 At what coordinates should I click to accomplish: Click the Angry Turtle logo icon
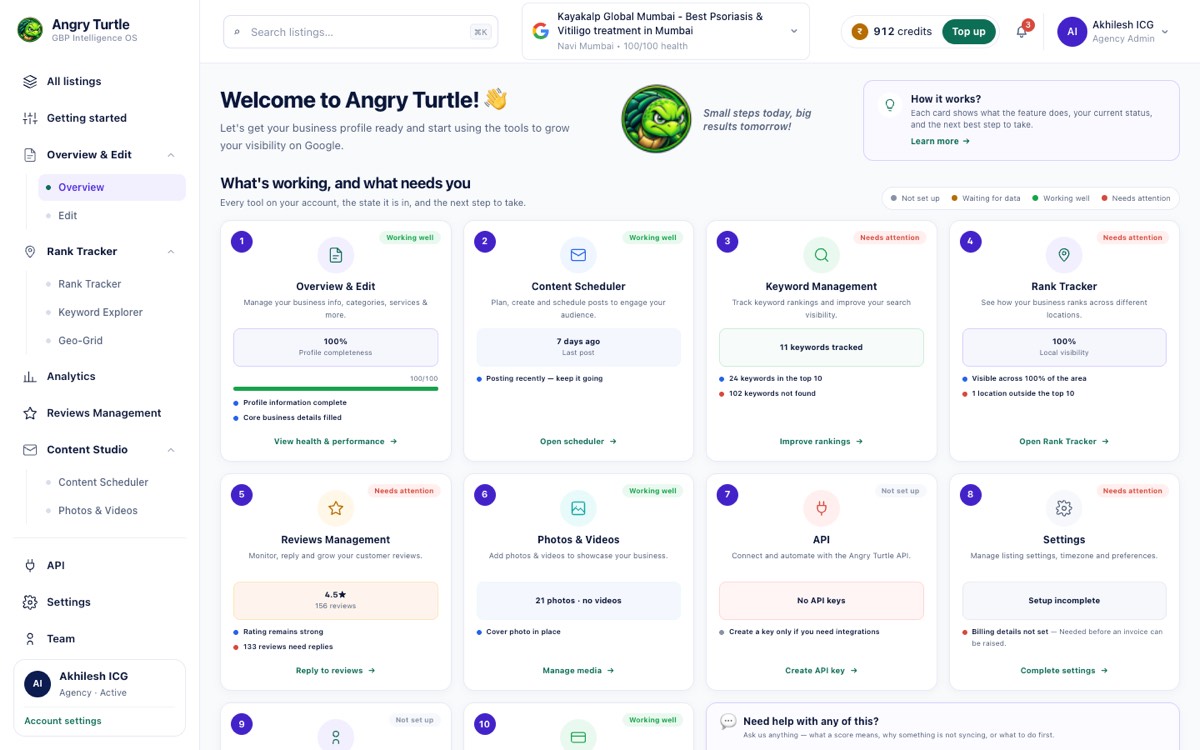30,30
